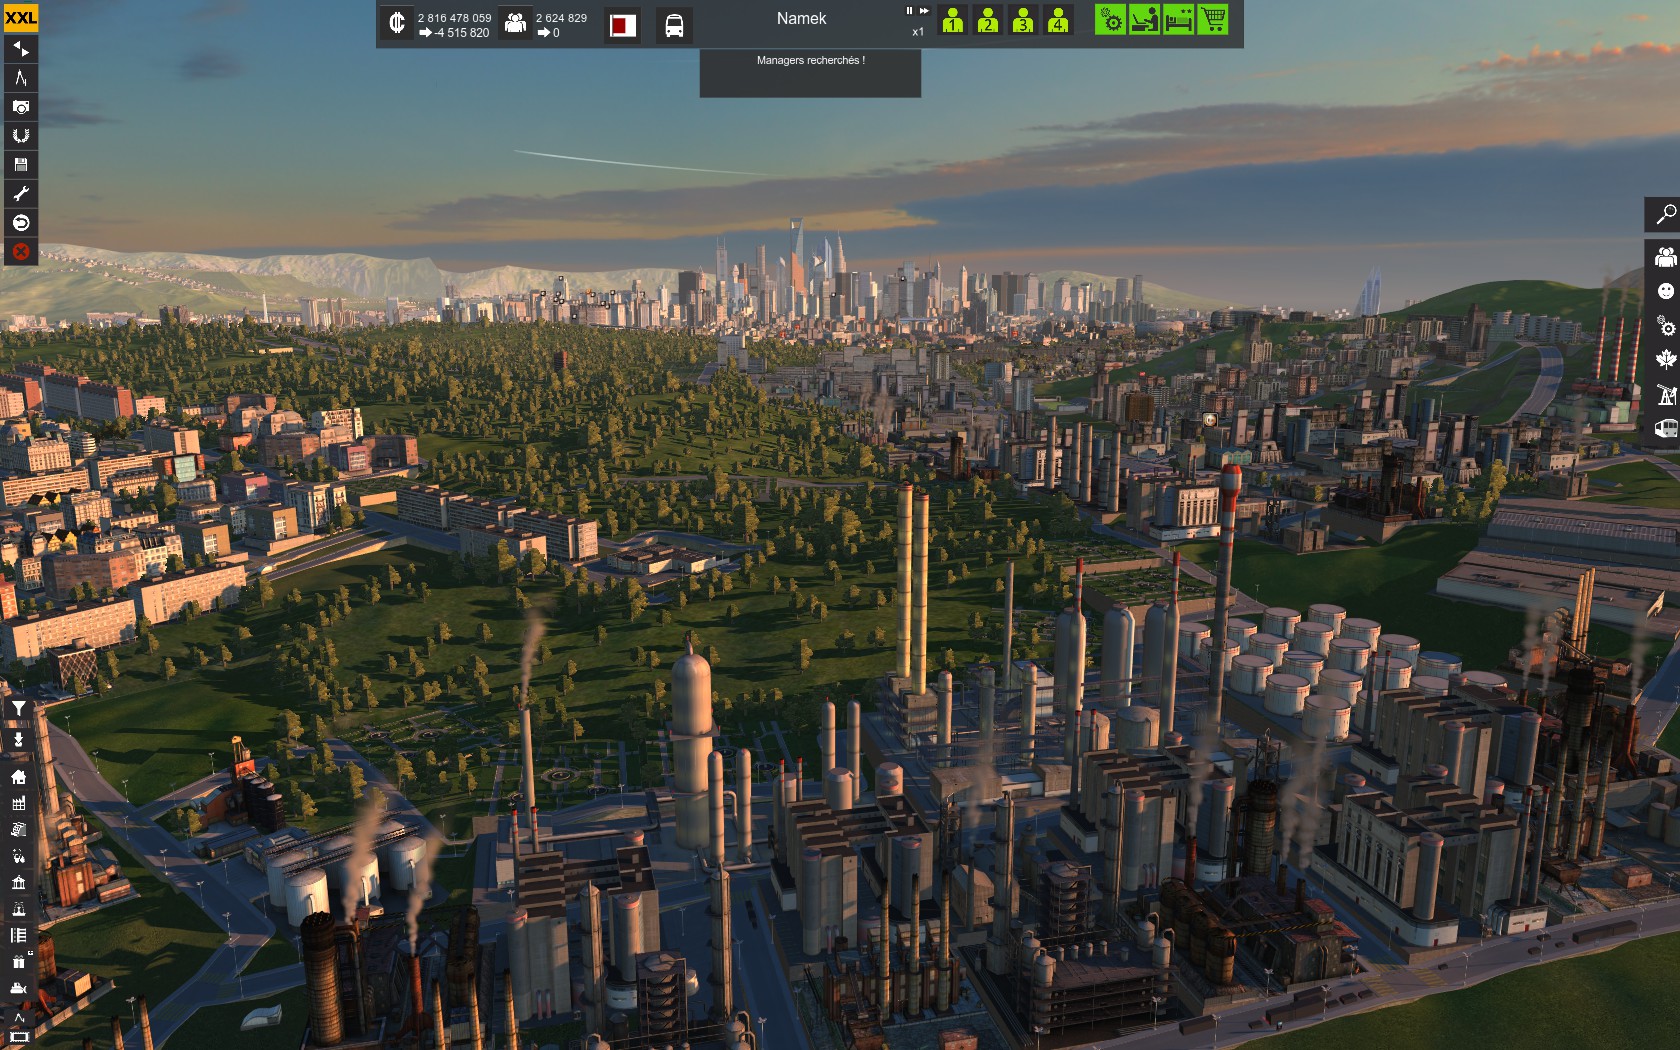1680x1050 pixels.
Task: Open the utilities water-and-waste build category
Action: pos(18,856)
